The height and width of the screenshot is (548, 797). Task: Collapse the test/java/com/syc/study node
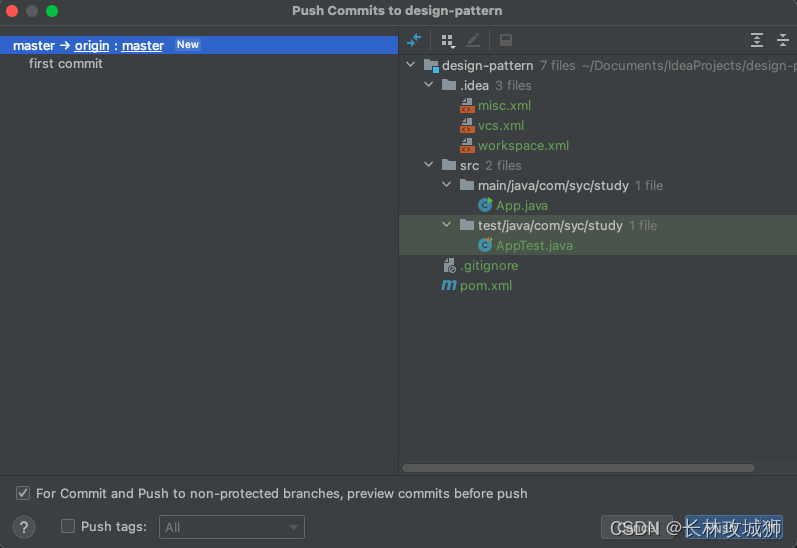pyautogui.click(x=446, y=225)
